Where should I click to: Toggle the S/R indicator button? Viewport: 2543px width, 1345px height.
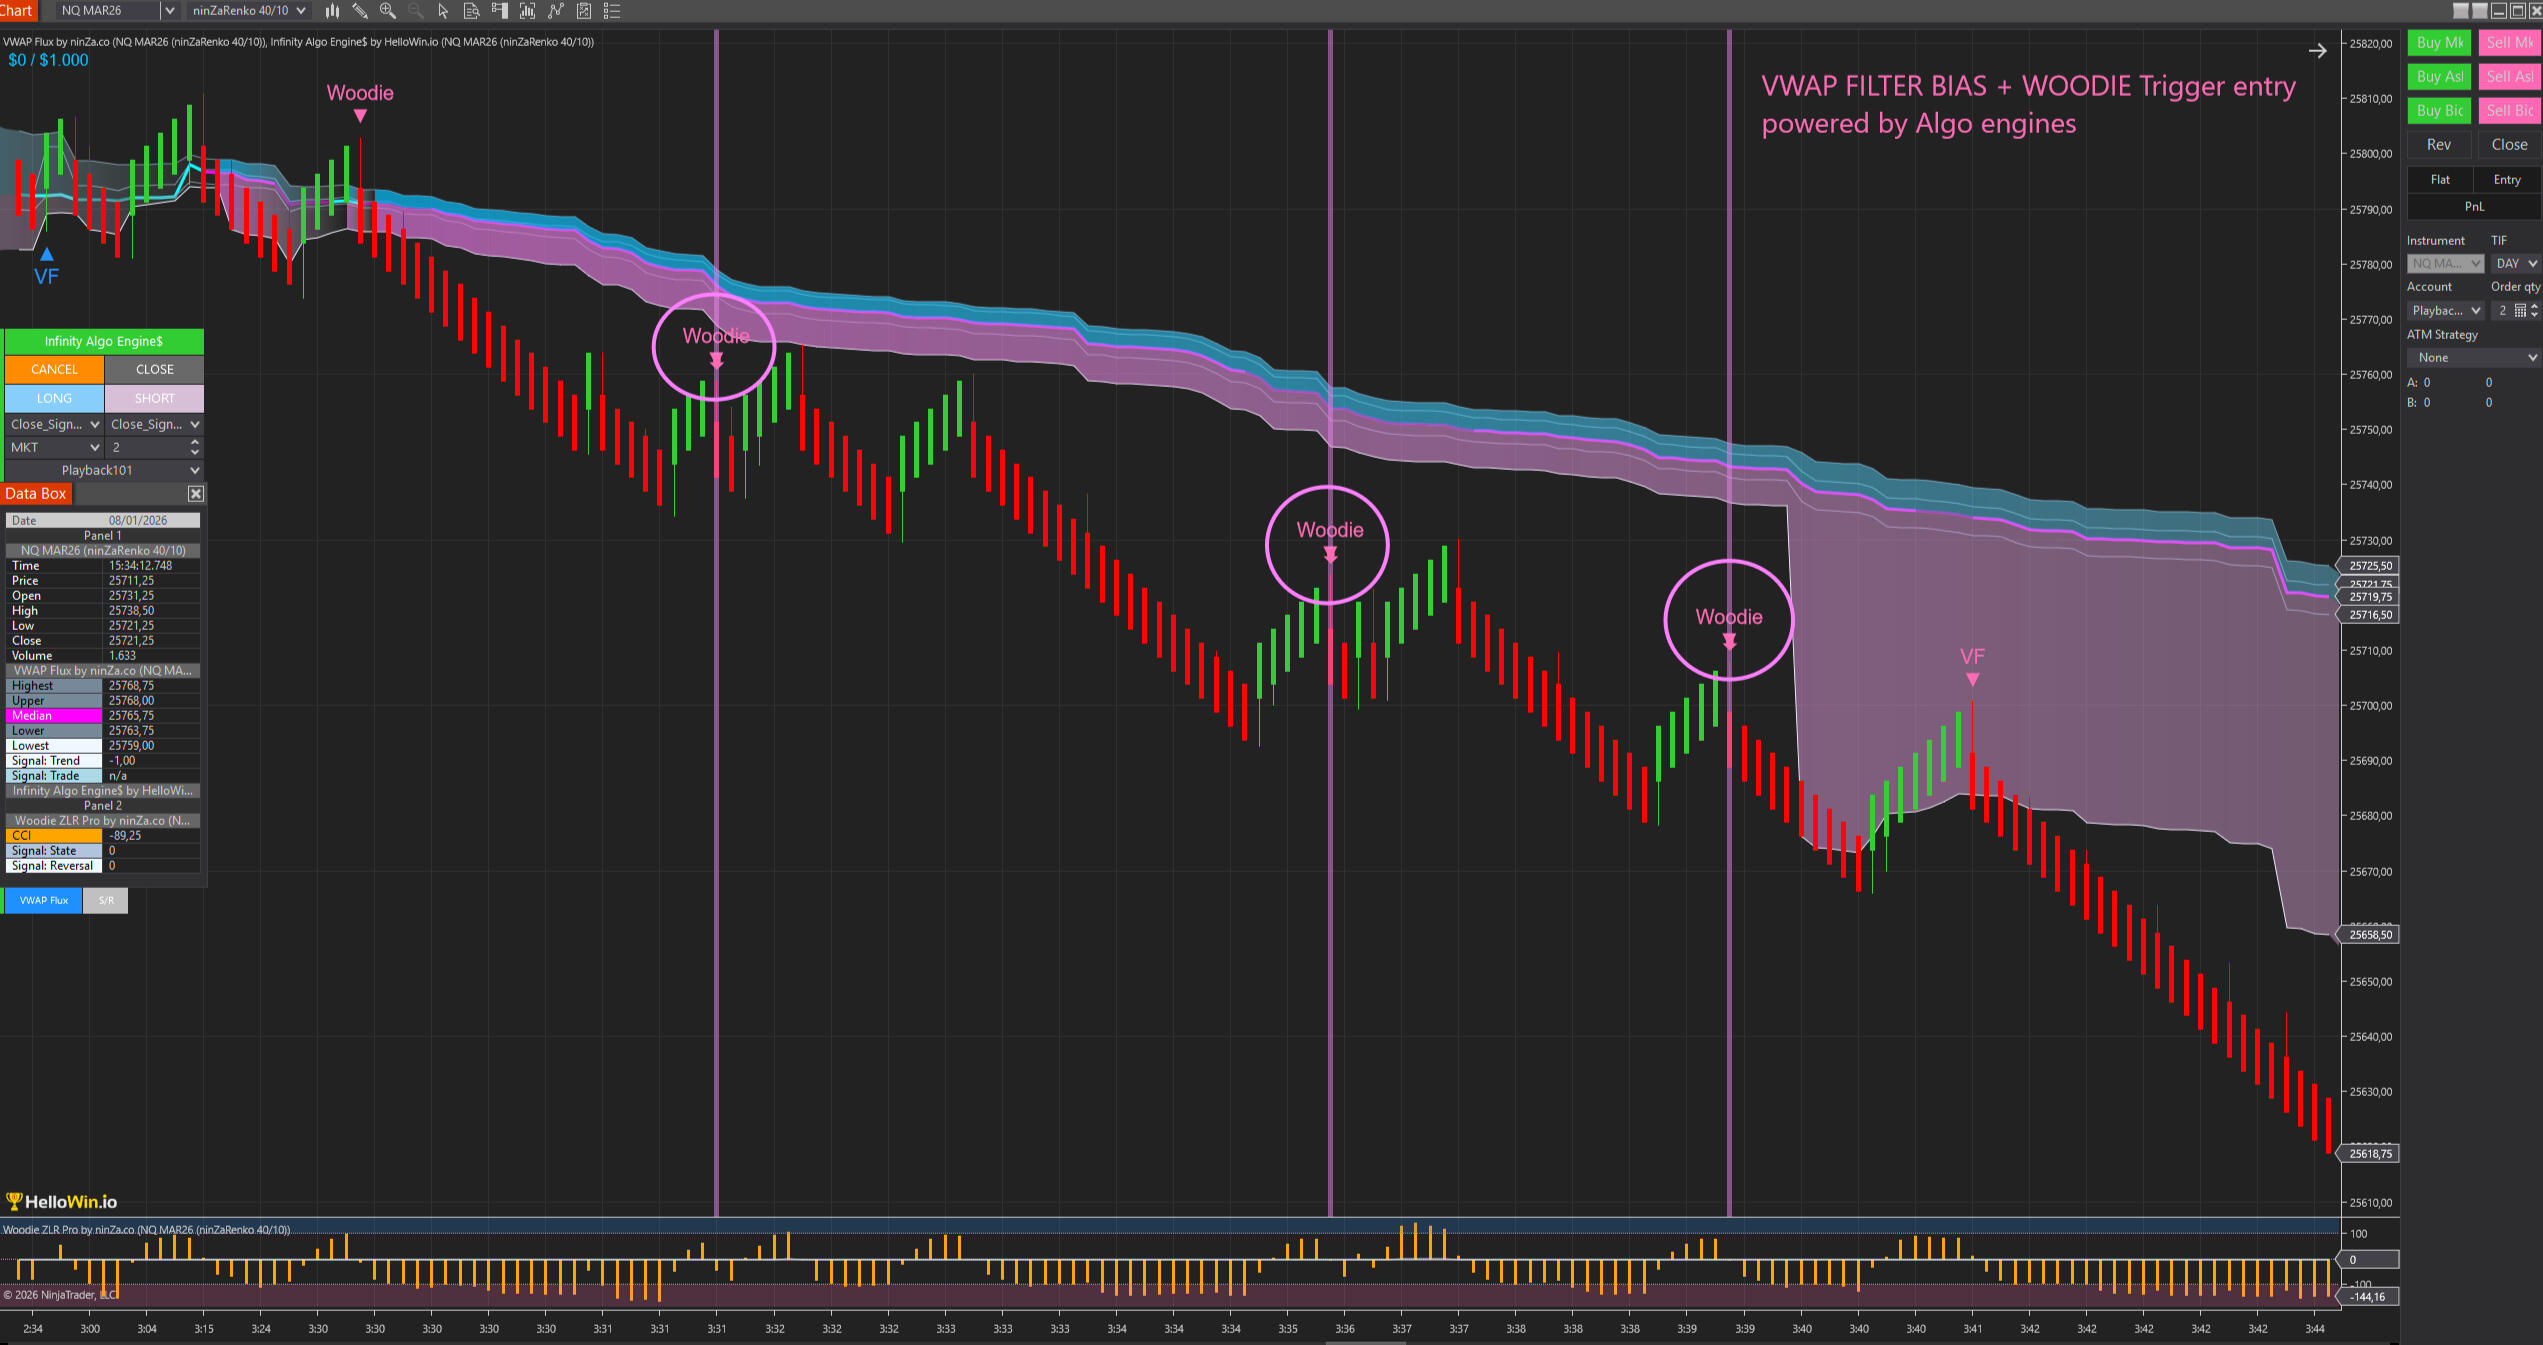tap(106, 900)
